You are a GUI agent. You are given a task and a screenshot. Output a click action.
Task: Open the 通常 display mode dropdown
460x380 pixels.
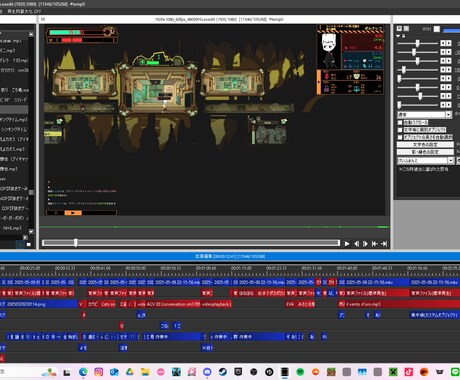pyautogui.click(x=424, y=115)
